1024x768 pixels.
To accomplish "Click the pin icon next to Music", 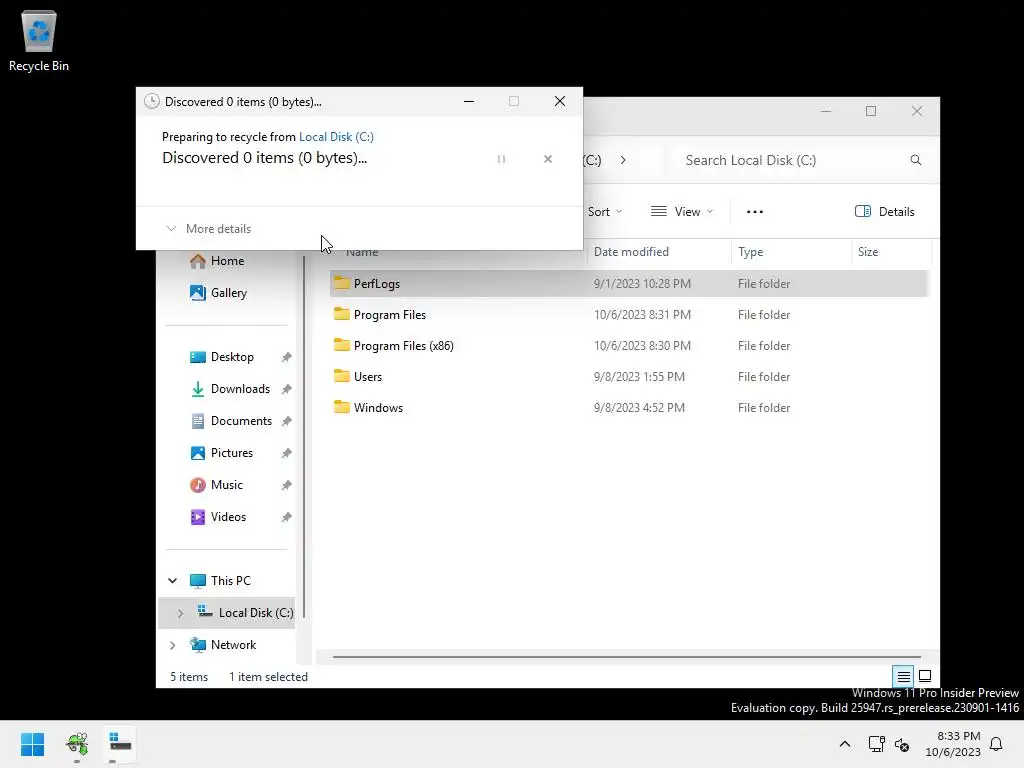I will tap(286, 485).
